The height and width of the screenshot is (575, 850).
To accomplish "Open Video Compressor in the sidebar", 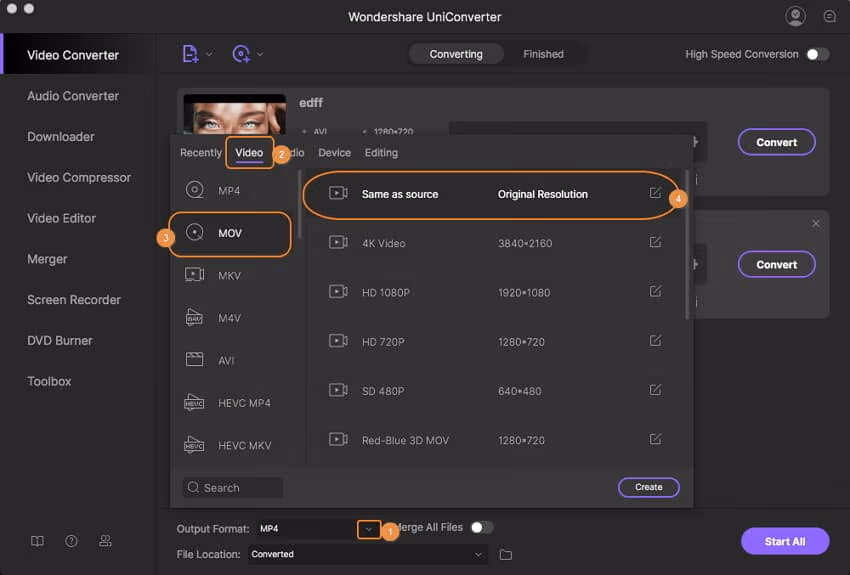I will [79, 177].
